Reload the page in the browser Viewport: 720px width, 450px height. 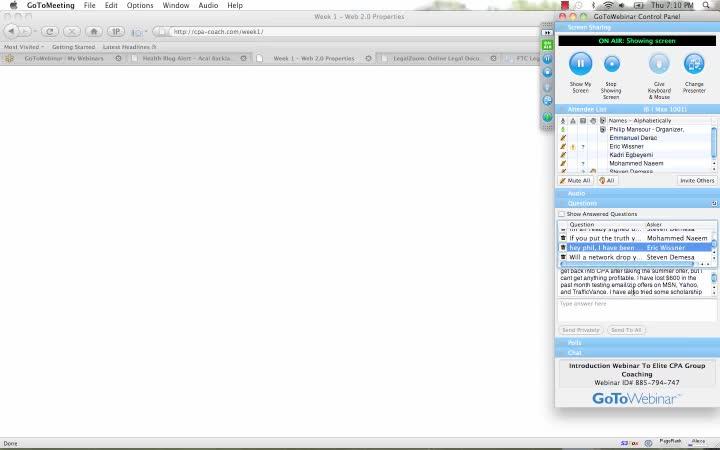pos(50,31)
